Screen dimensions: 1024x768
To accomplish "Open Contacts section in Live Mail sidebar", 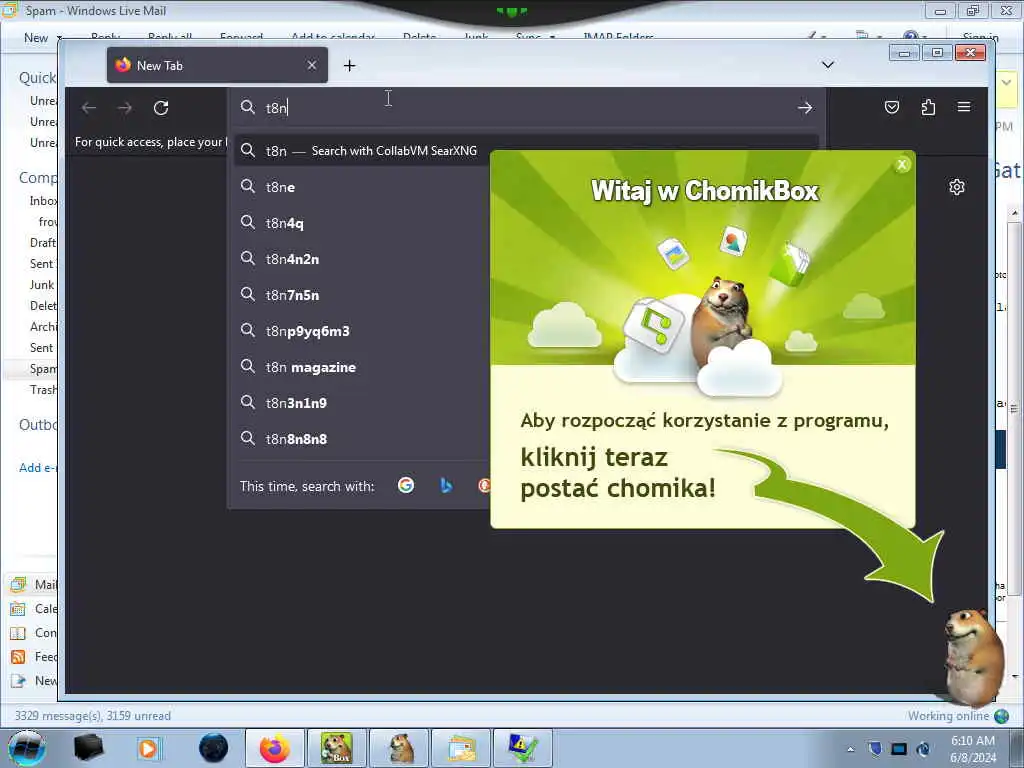I will click(x=34, y=633).
